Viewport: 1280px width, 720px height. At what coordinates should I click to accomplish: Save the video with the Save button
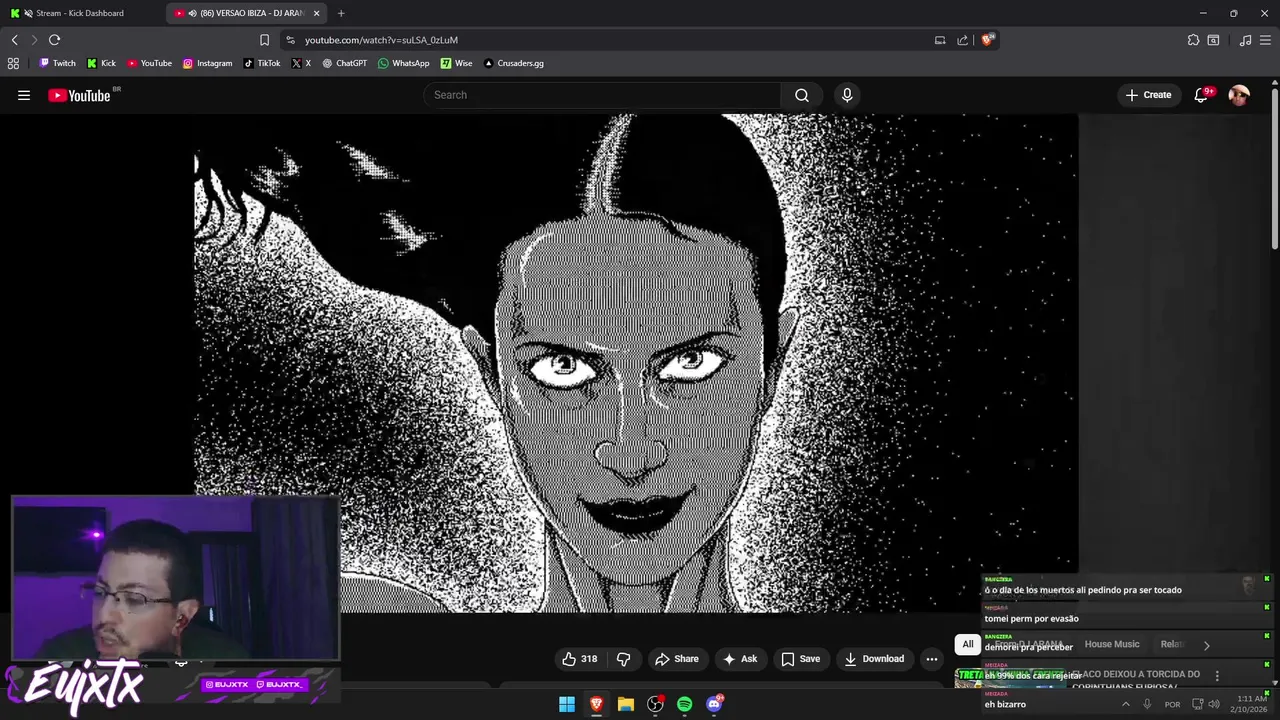[800, 659]
